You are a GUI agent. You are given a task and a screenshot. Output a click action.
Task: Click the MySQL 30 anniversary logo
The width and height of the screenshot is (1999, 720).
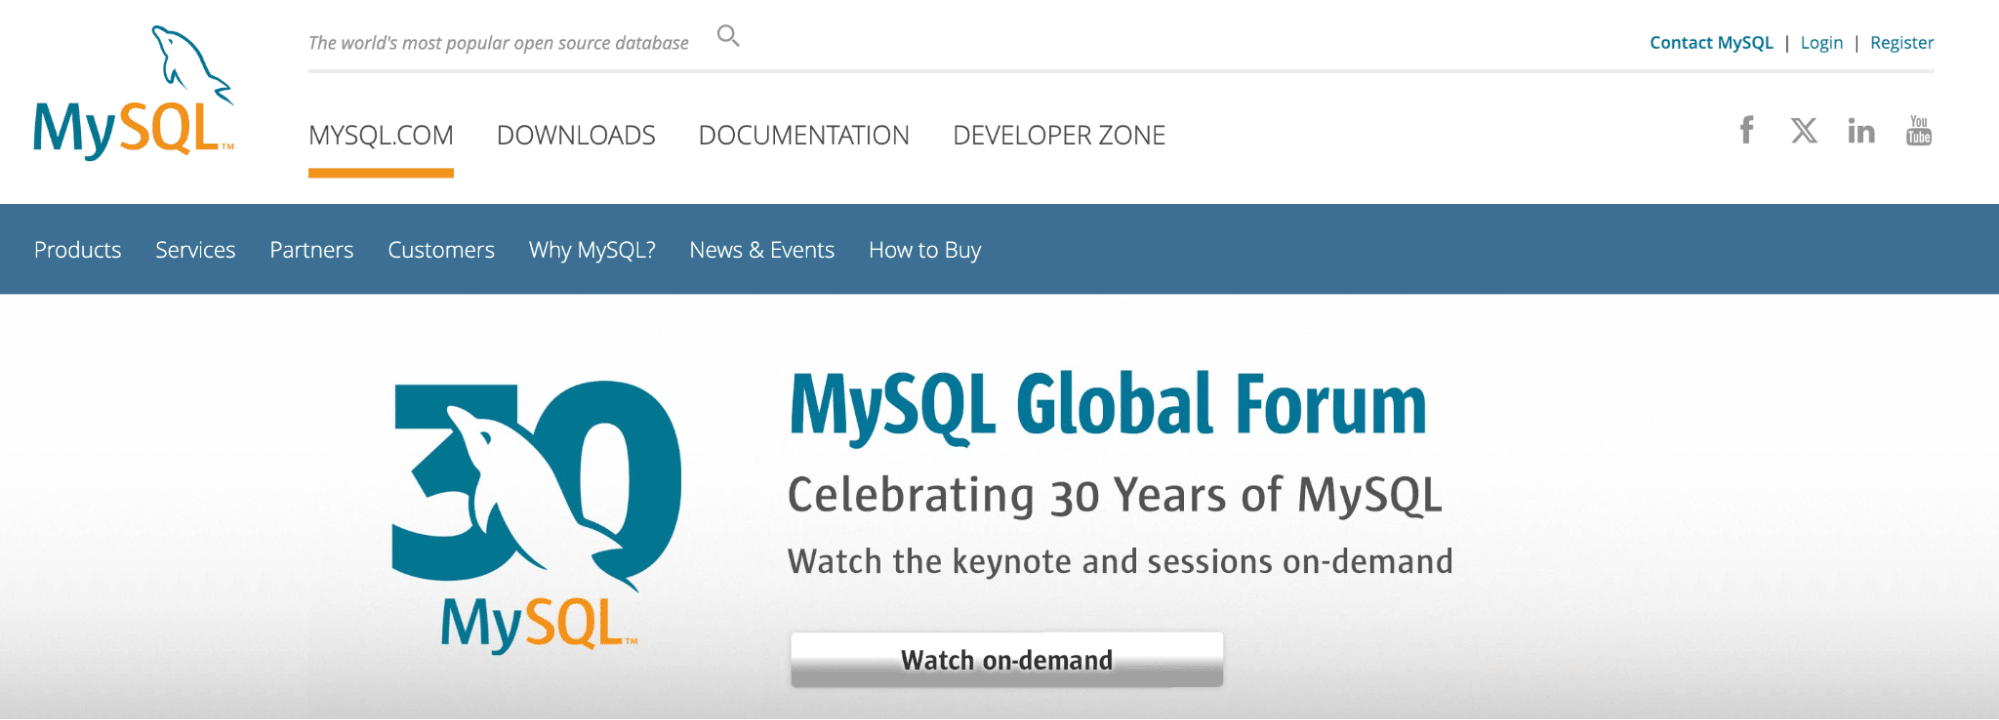[x=536, y=516]
